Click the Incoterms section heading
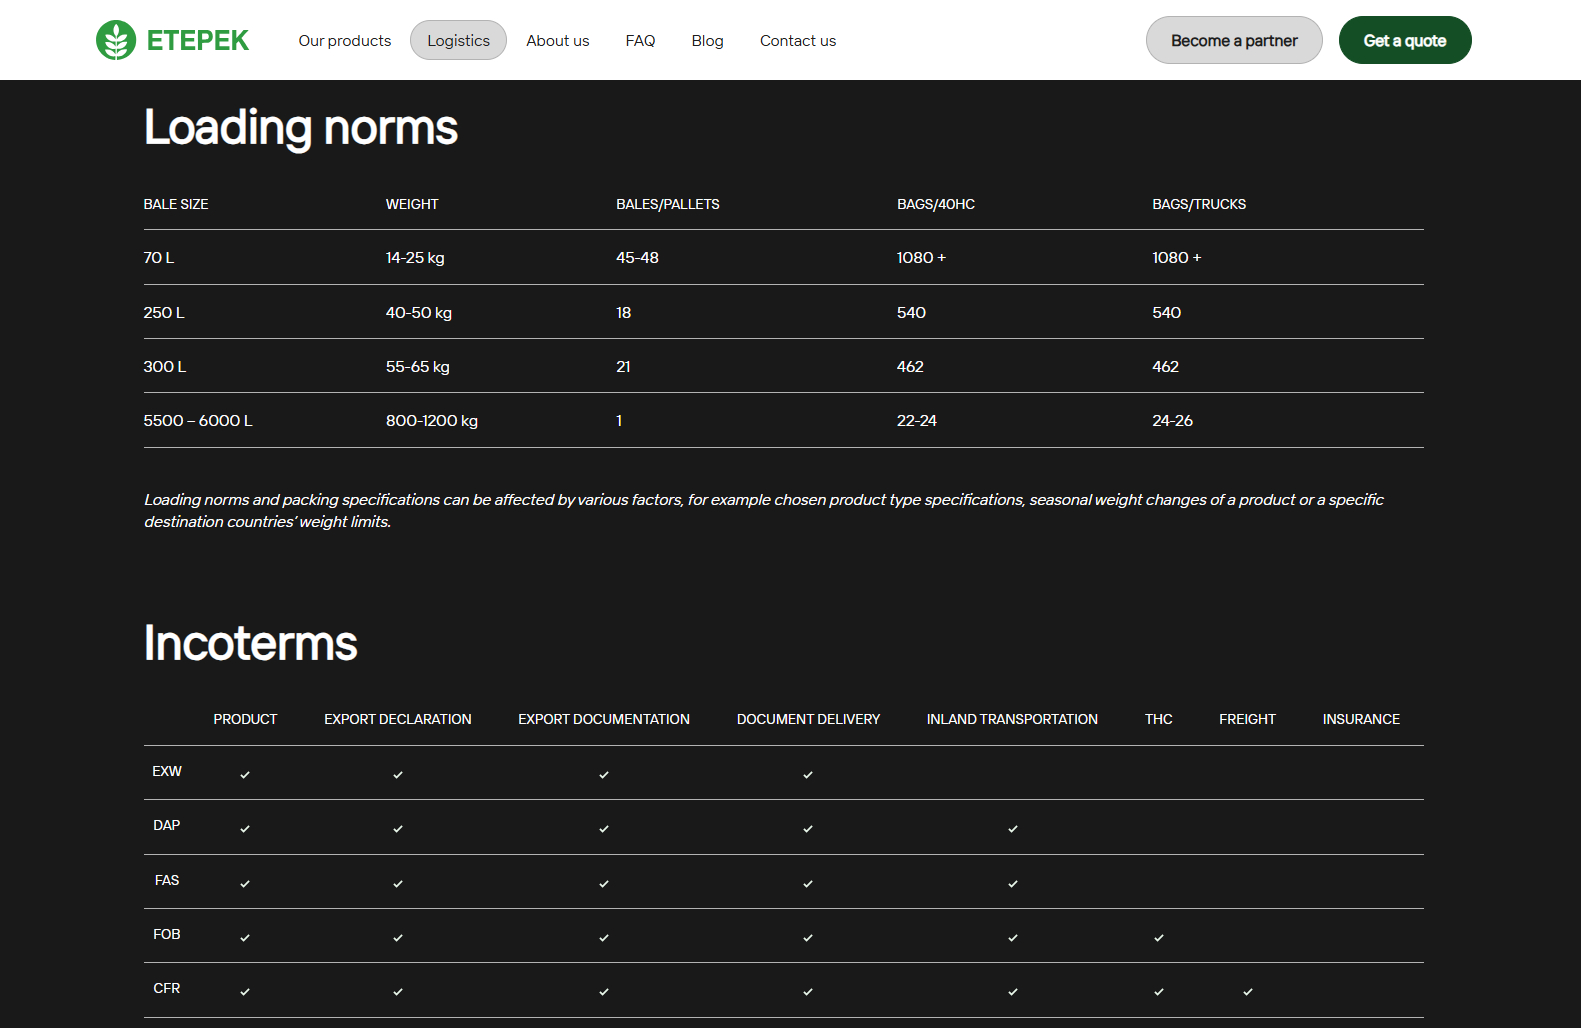Screen dimensions: 1581x1028 [x=251, y=643]
